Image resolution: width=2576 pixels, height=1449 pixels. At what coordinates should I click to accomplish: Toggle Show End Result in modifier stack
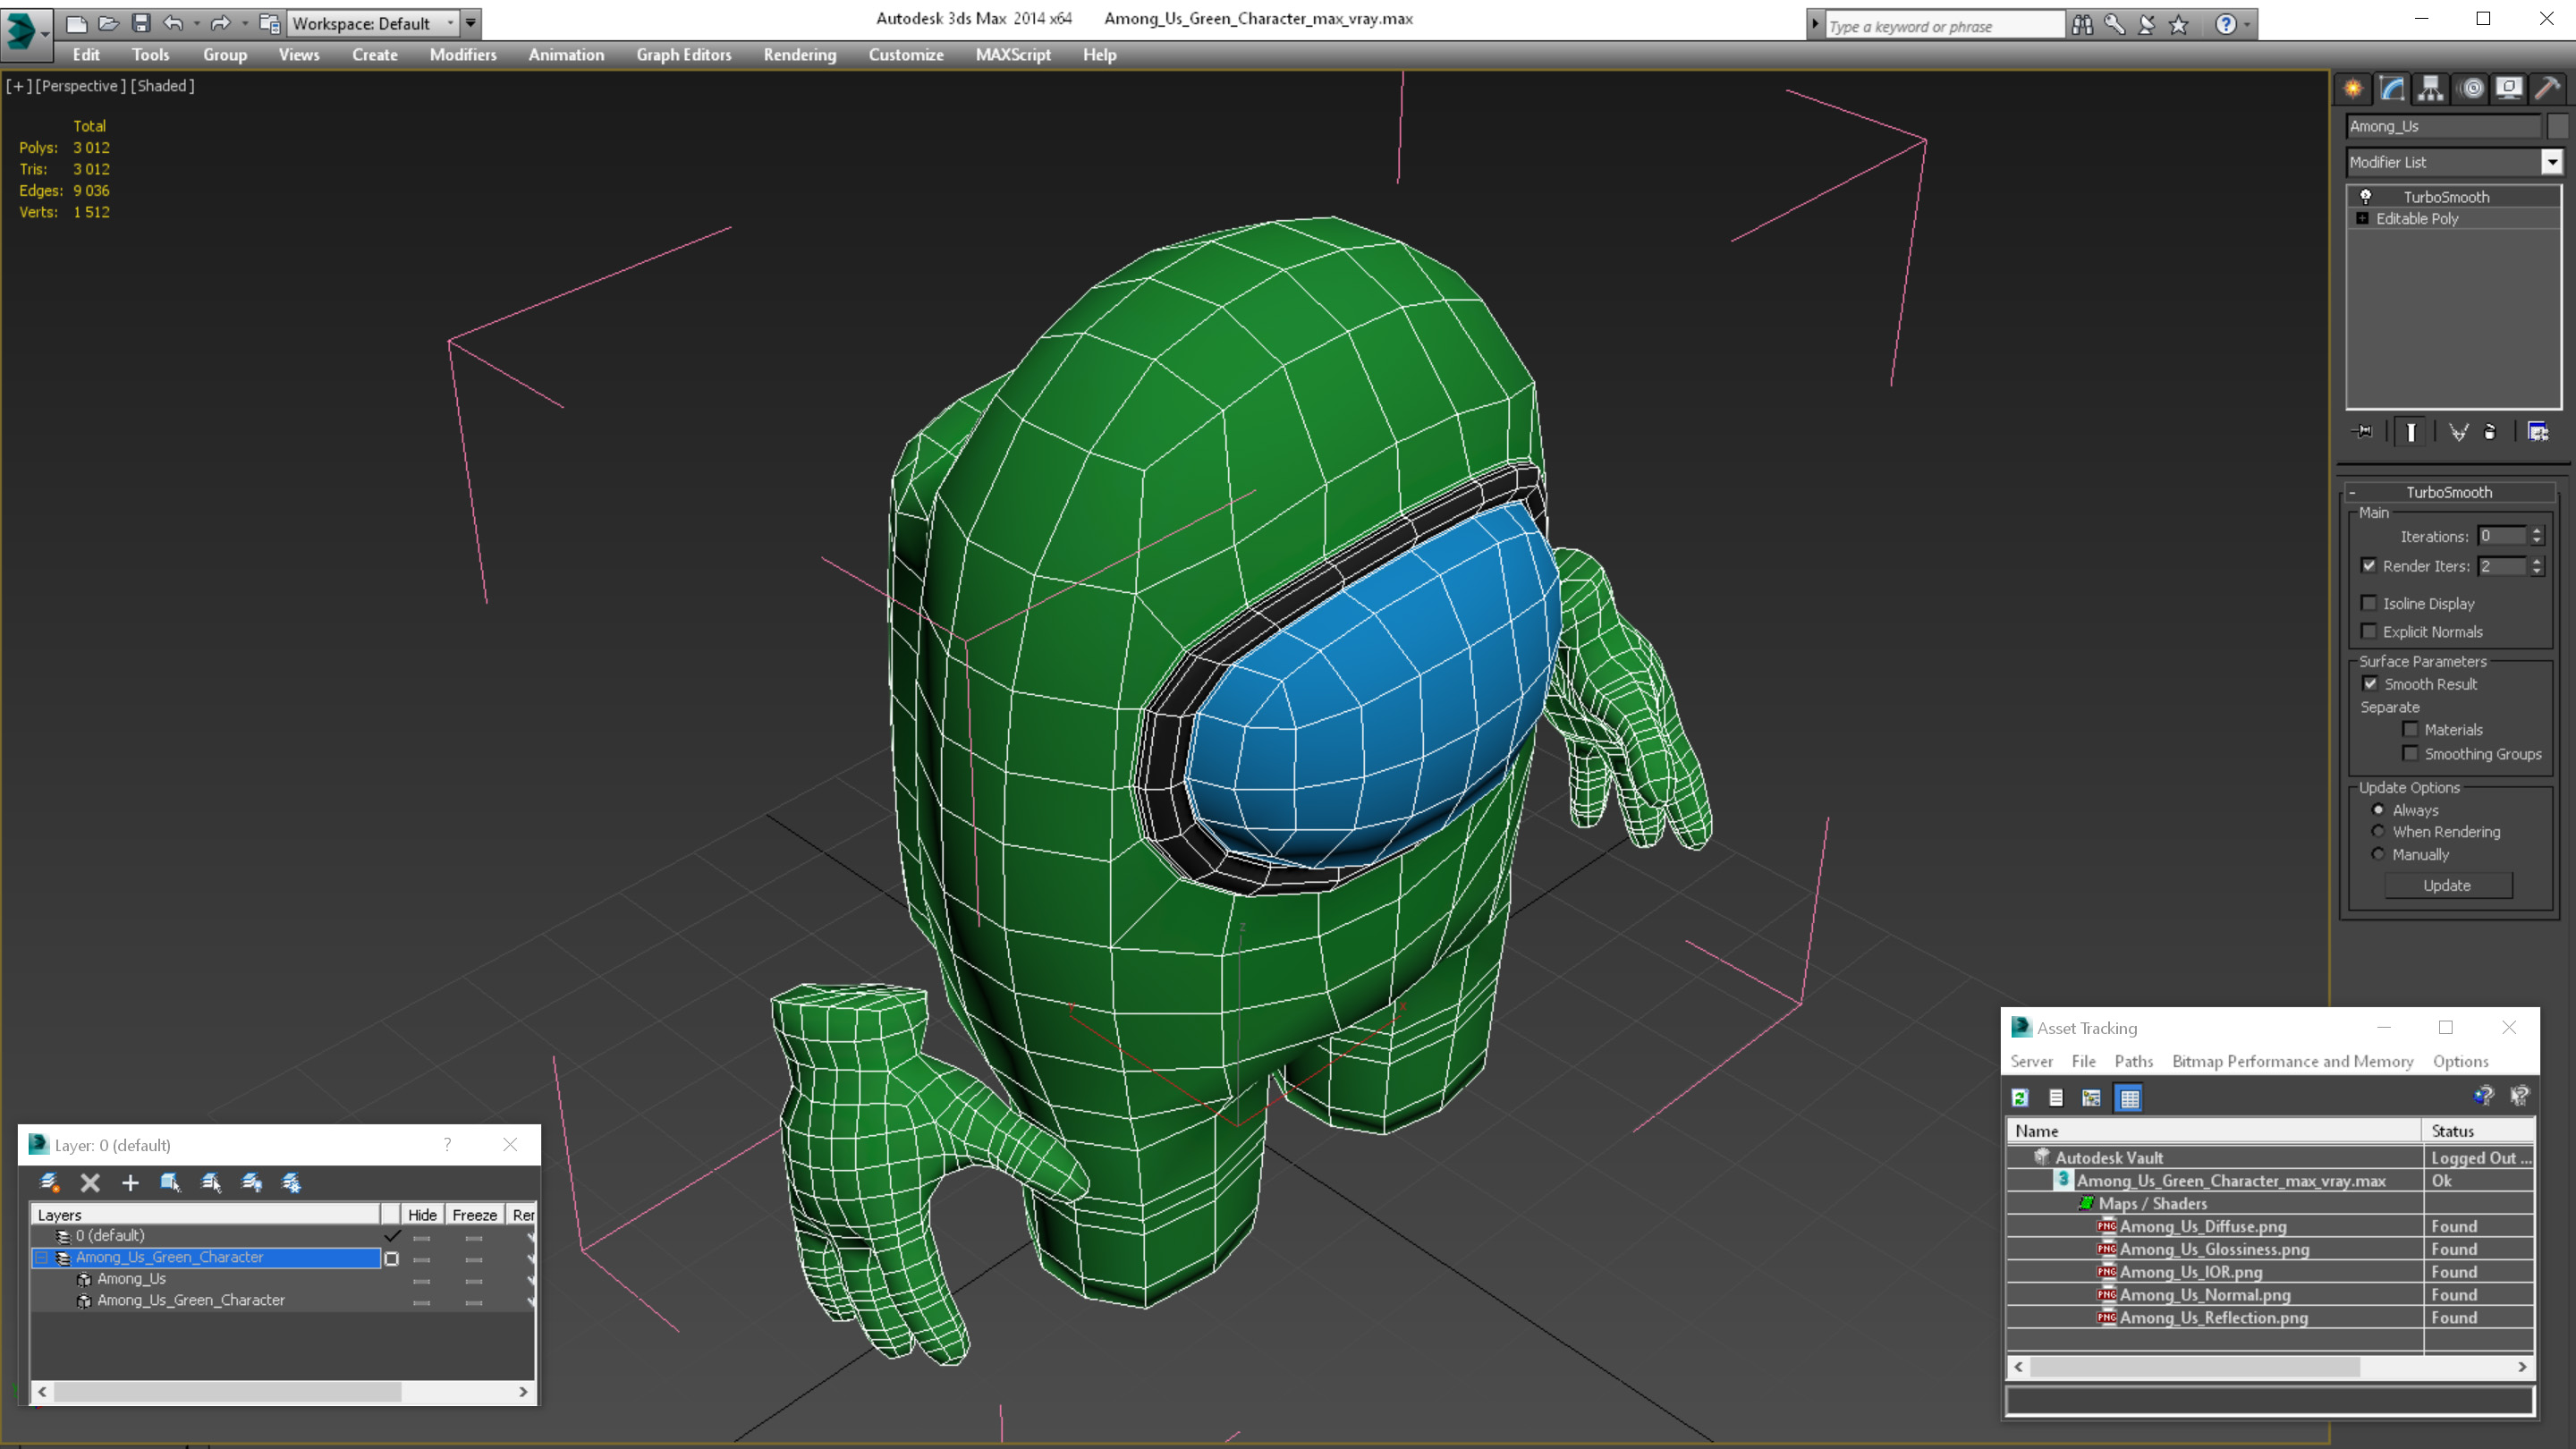tap(2411, 432)
